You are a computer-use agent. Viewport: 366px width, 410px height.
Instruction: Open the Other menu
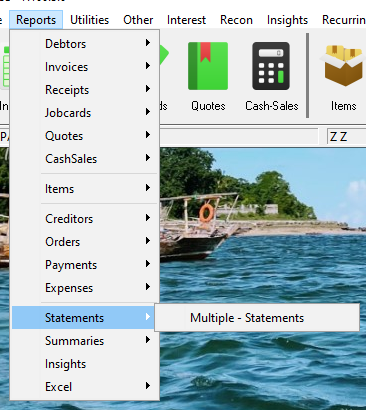138,20
